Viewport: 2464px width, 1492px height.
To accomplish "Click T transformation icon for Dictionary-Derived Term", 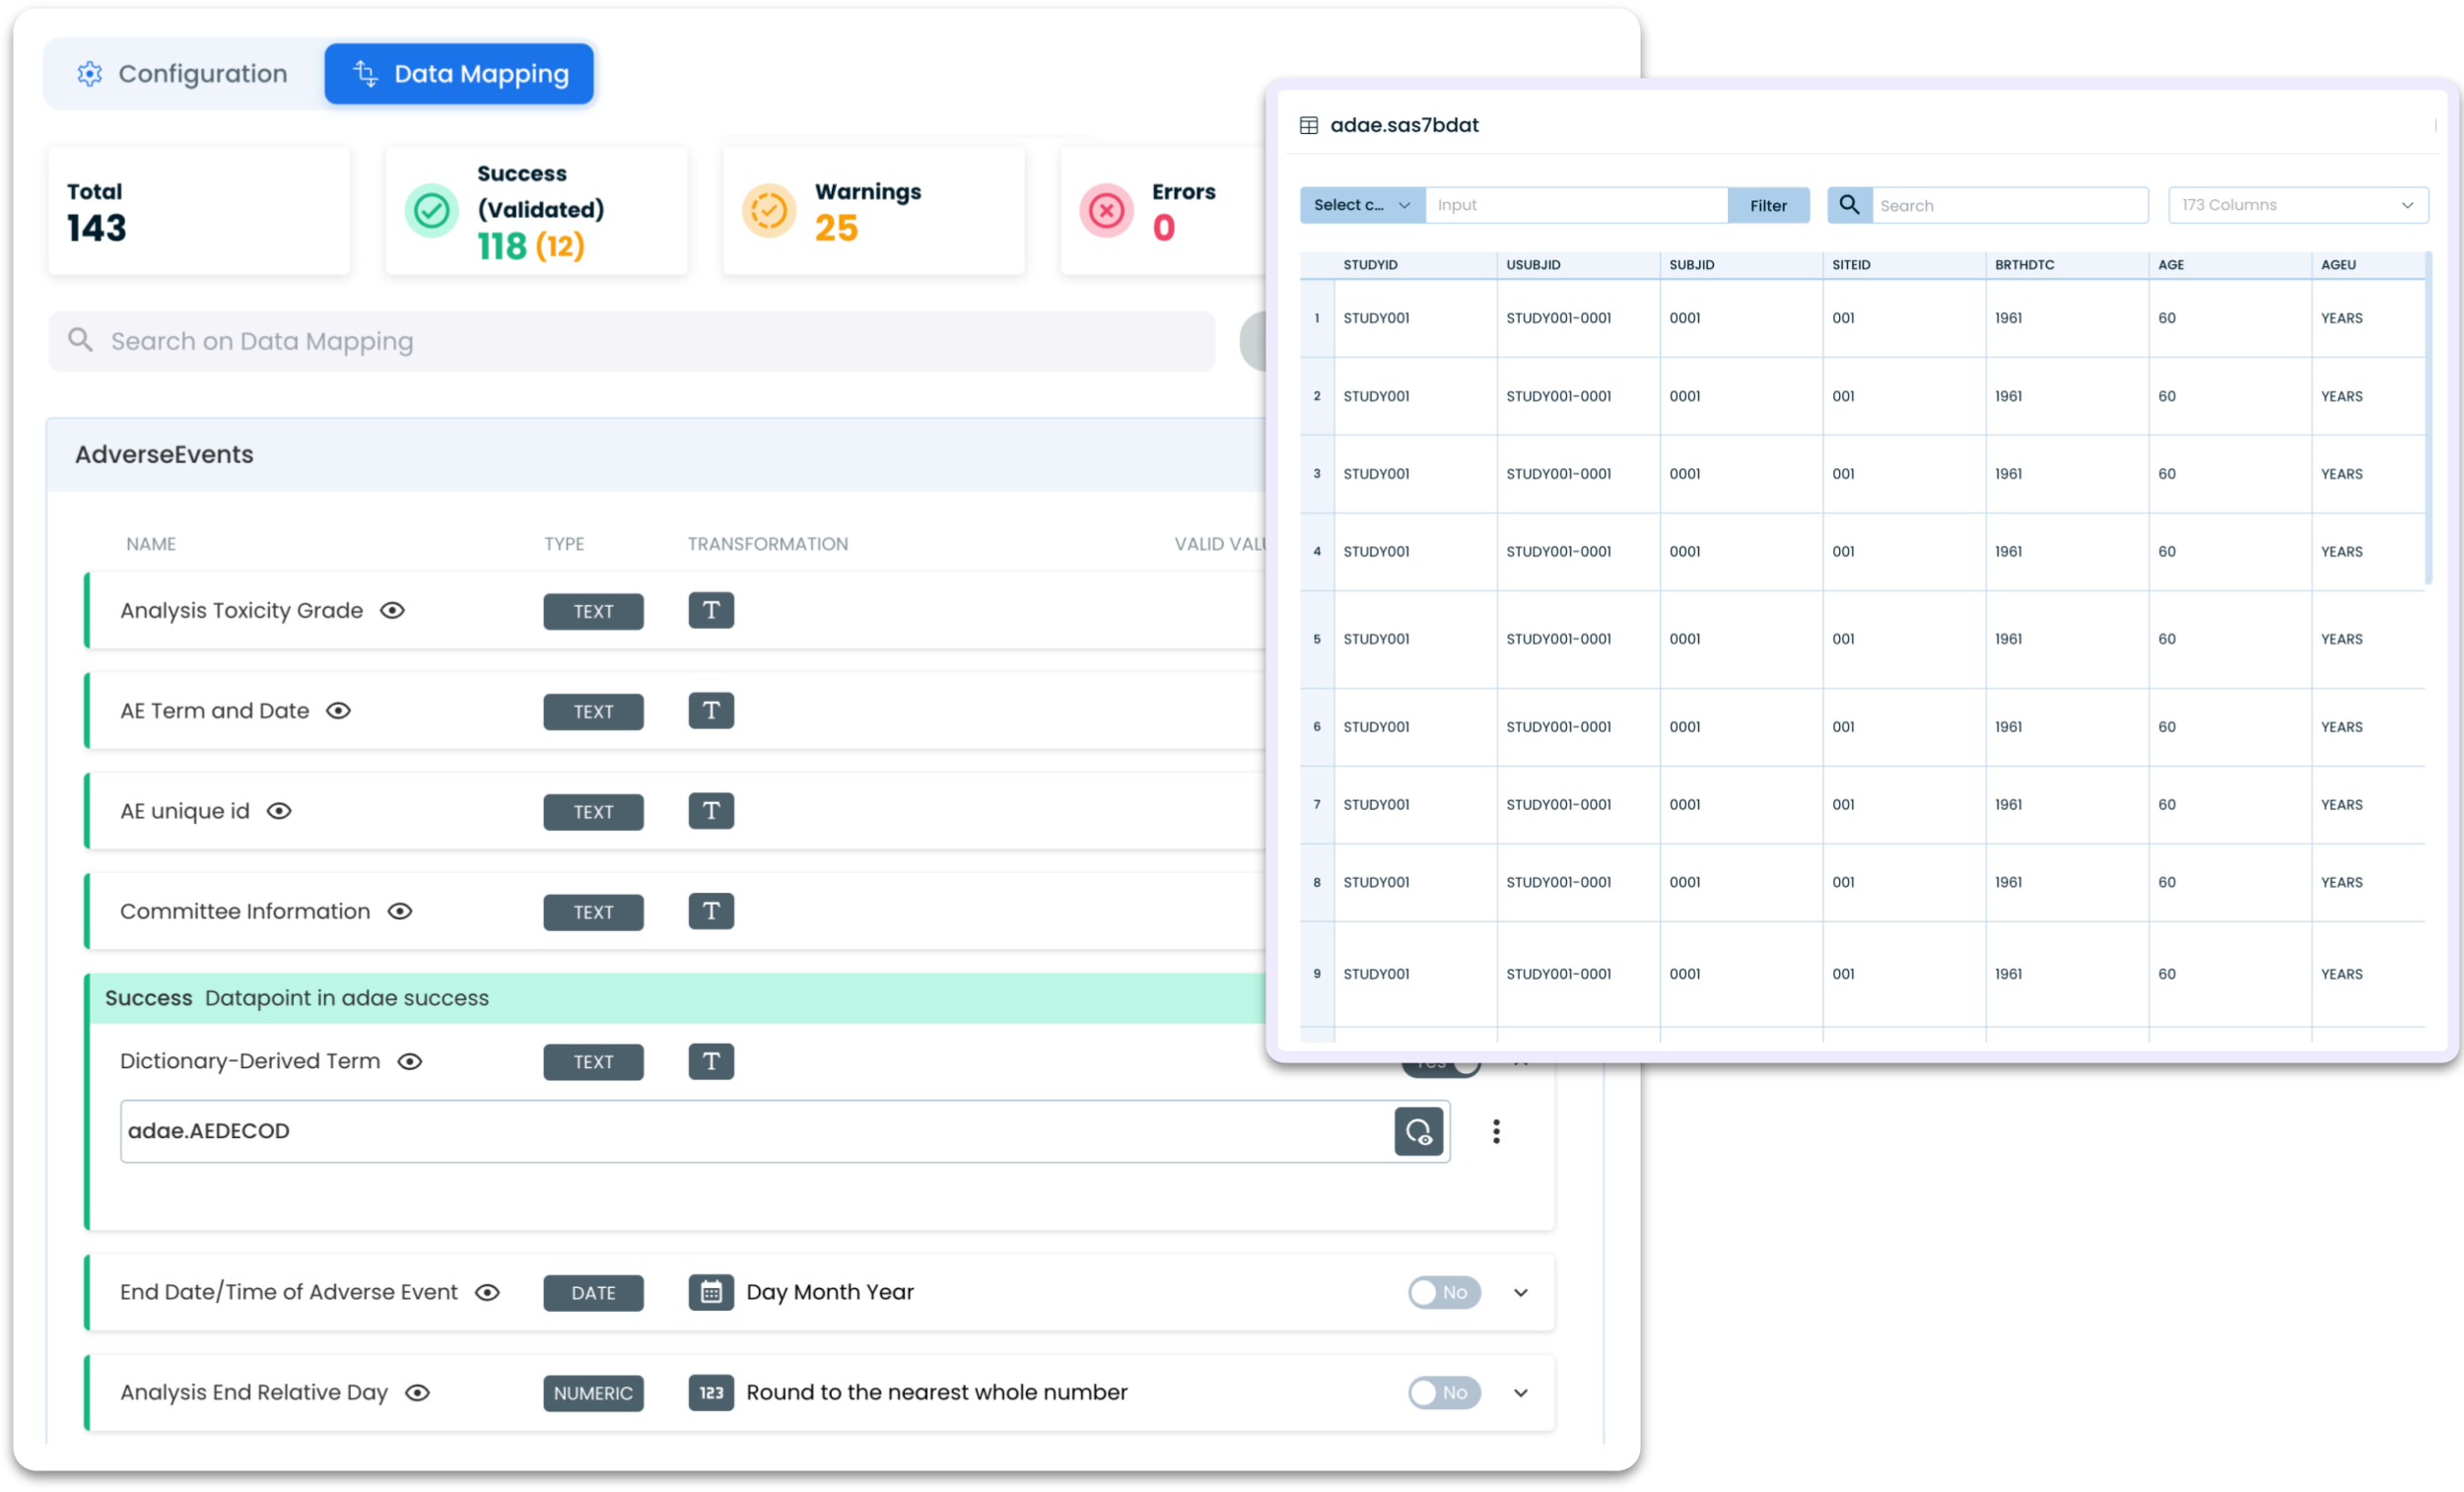I will pos(711,1061).
